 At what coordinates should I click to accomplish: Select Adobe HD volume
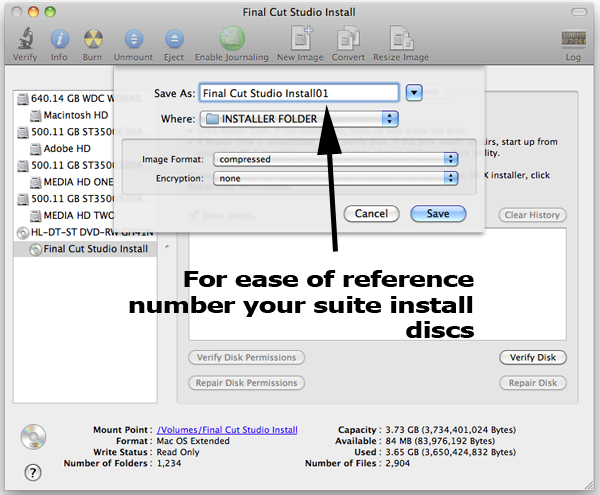60,148
